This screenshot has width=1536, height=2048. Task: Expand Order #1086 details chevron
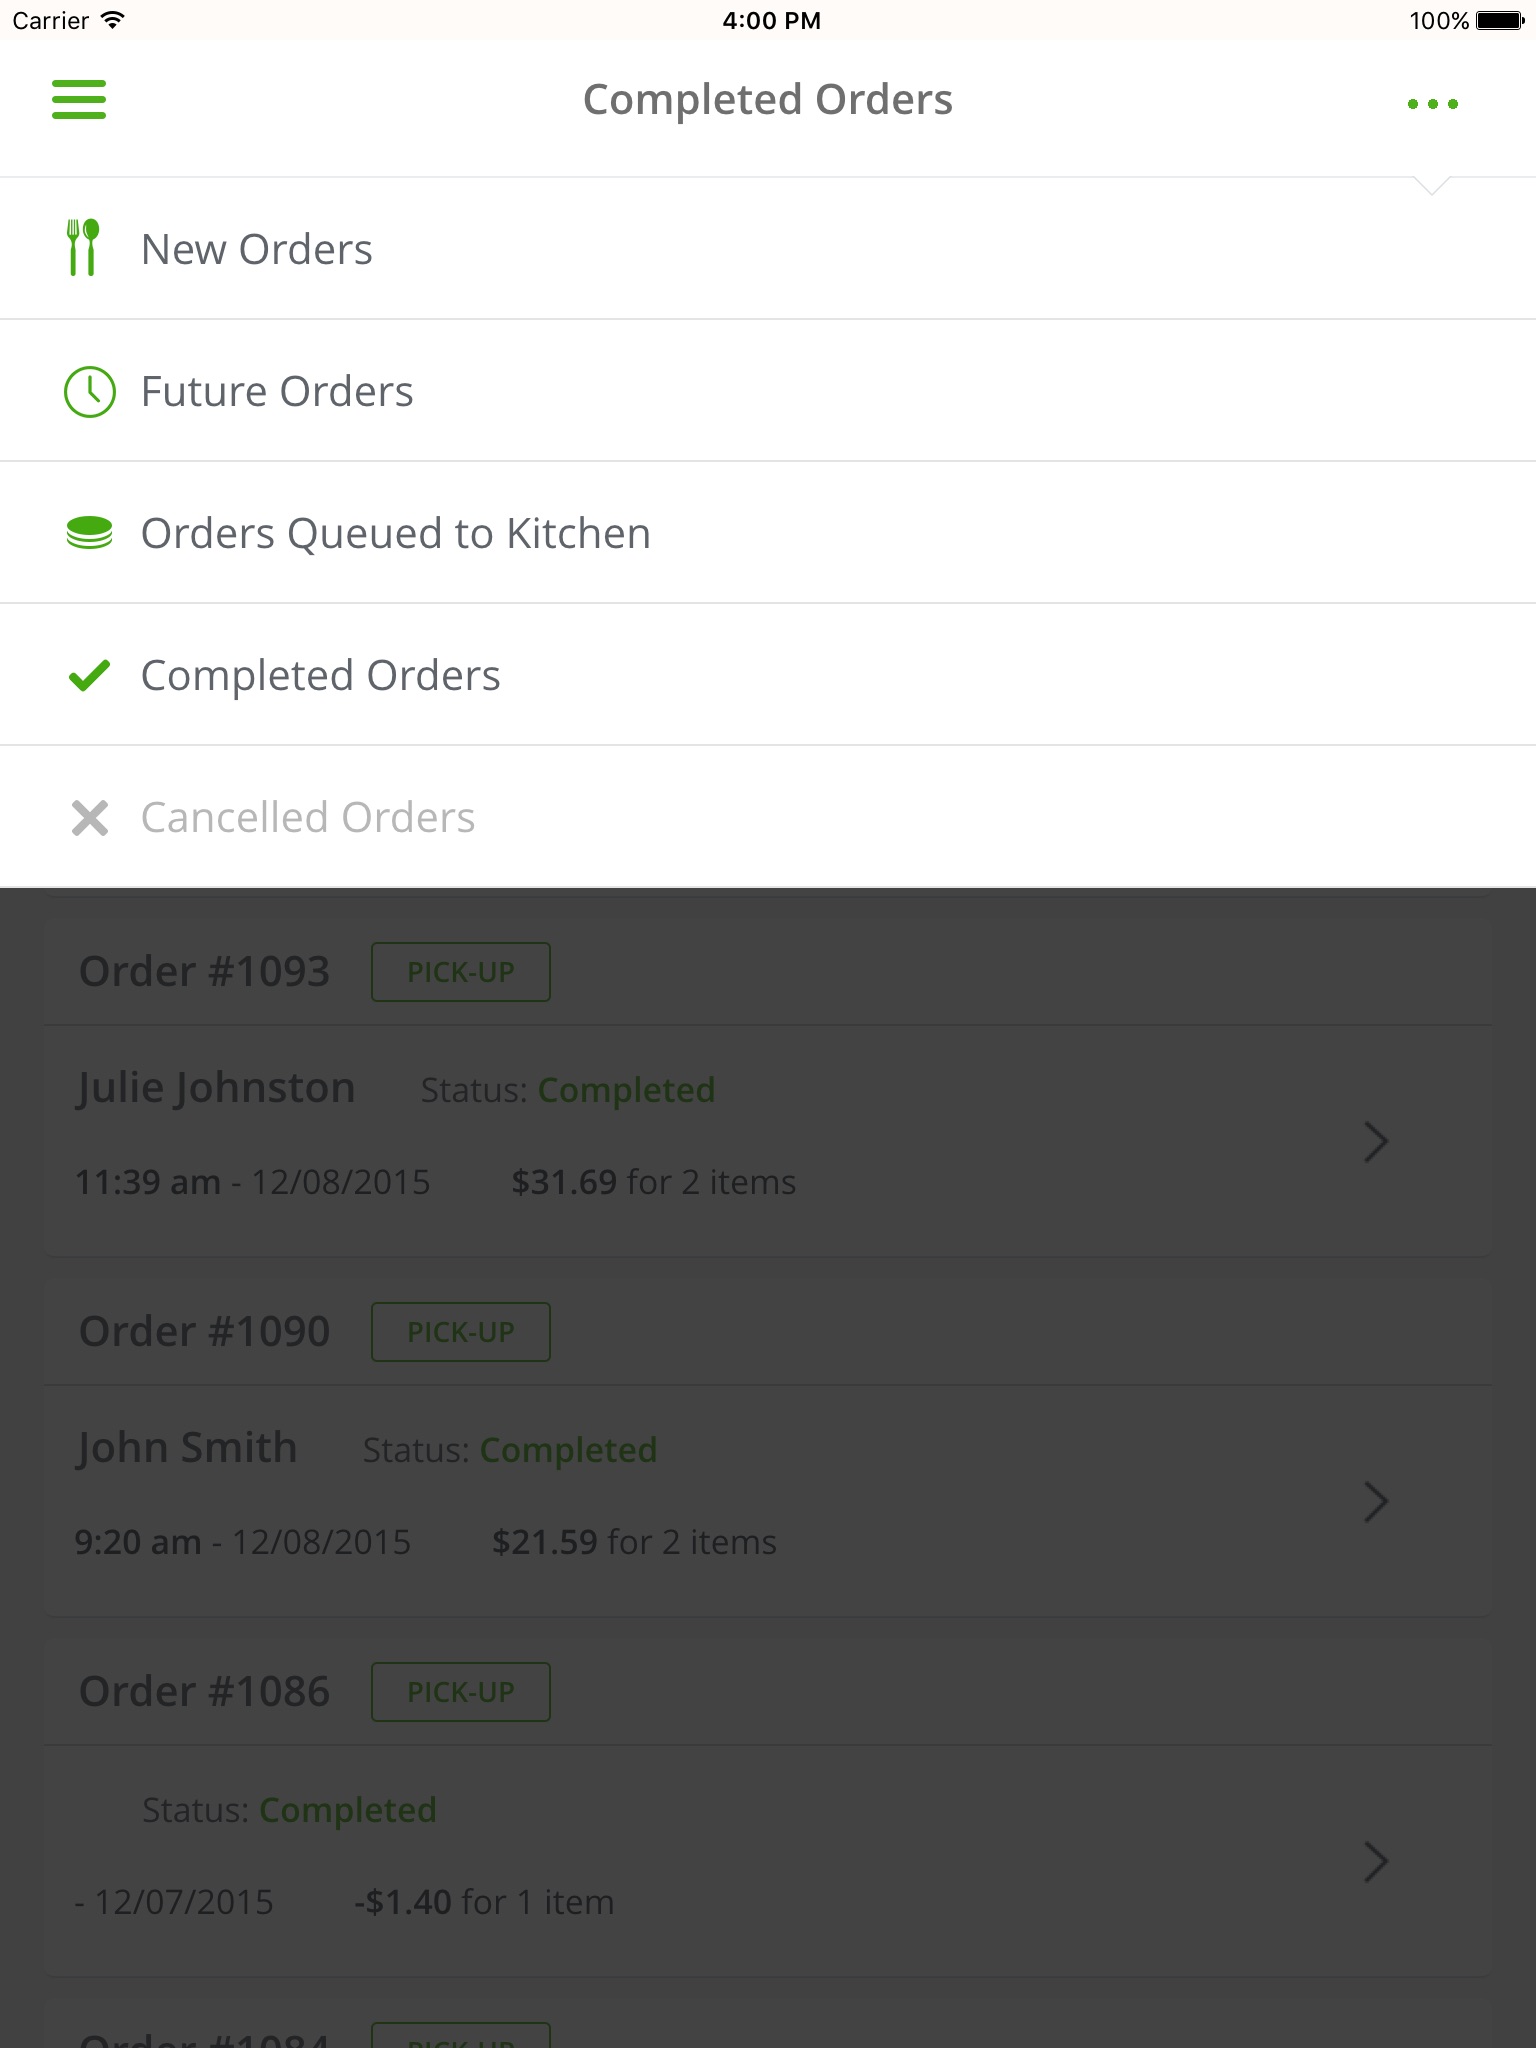tap(1376, 1862)
